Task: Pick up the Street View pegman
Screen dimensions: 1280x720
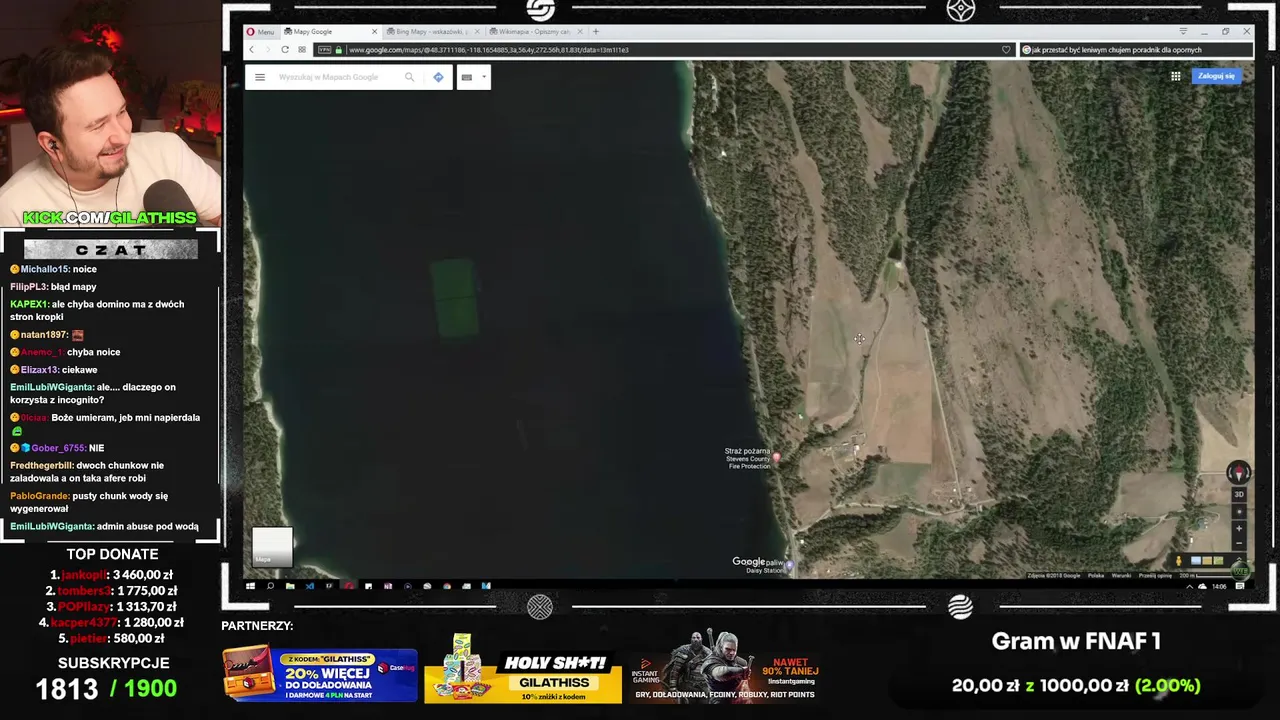Action: [1179, 561]
